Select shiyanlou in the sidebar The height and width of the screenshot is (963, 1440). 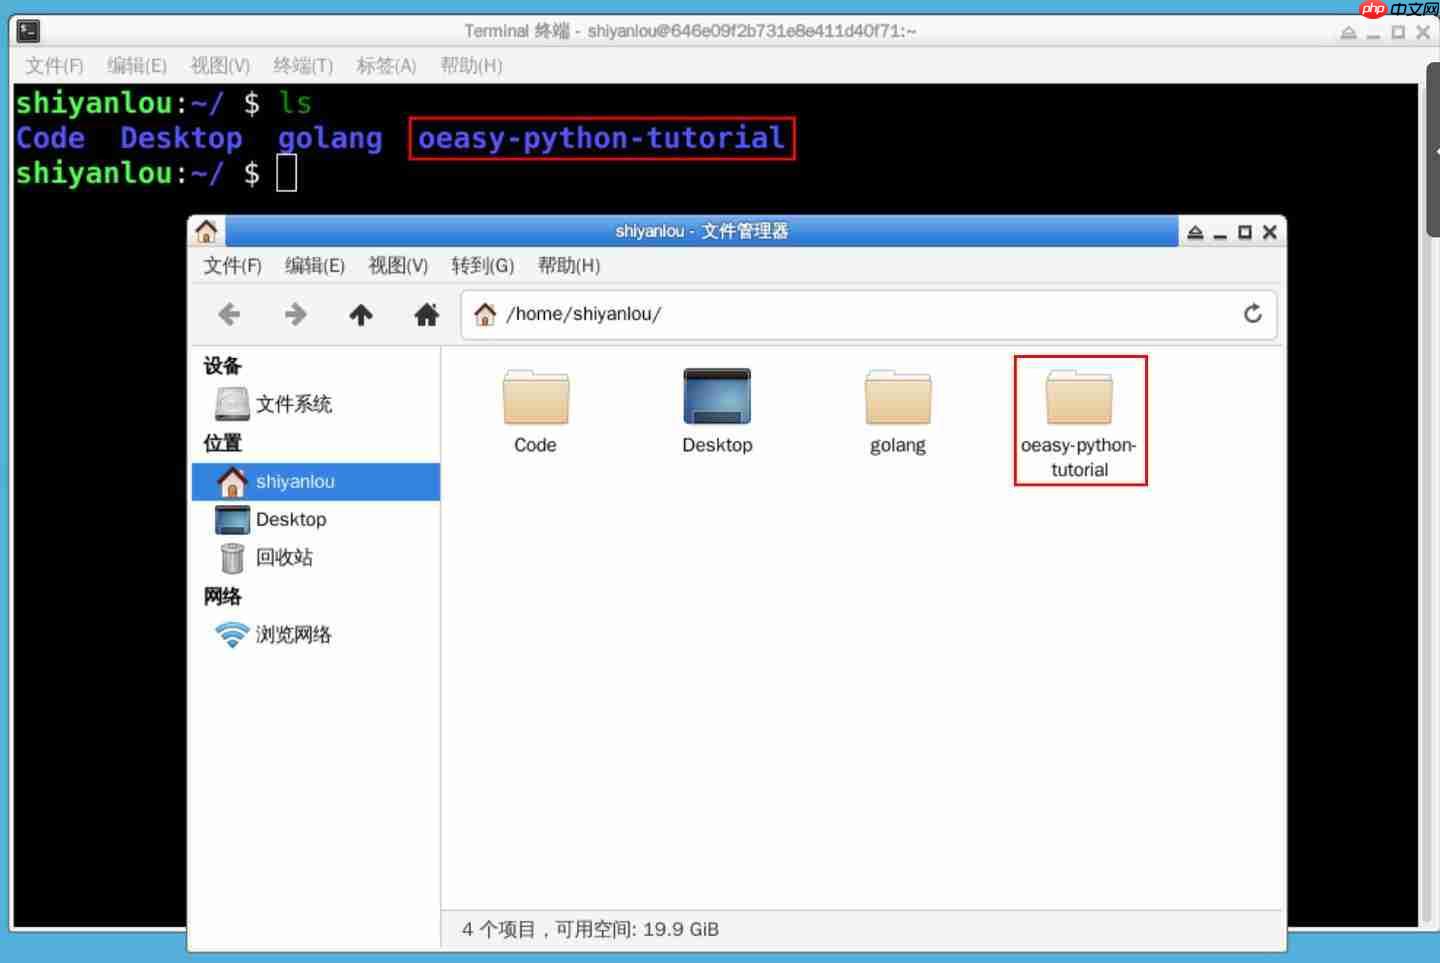coord(294,481)
